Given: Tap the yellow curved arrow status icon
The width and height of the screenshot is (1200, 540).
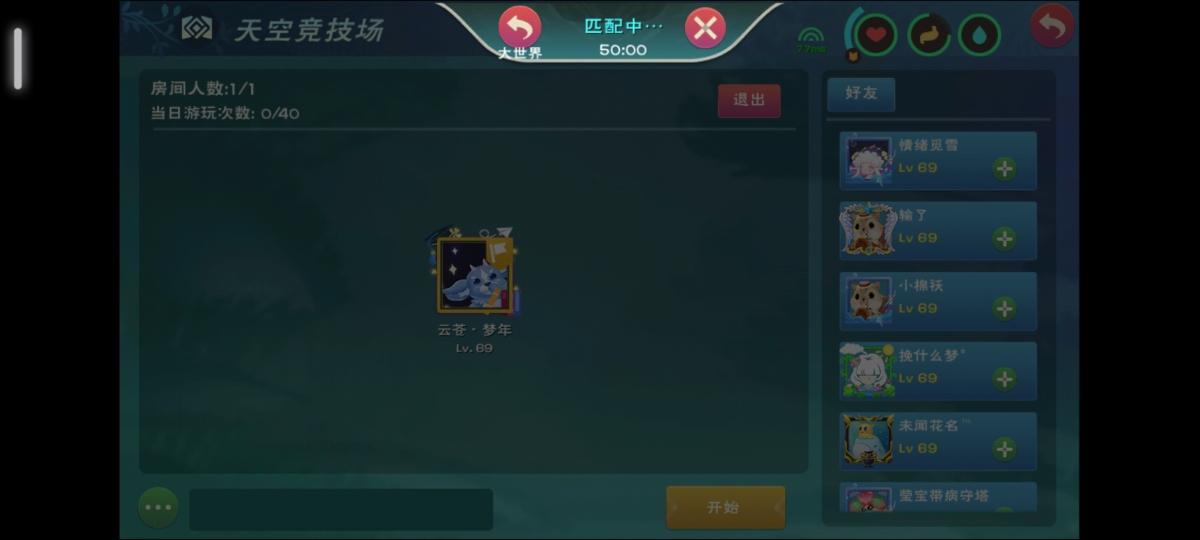Looking at the screenshot, I should 929,35.
